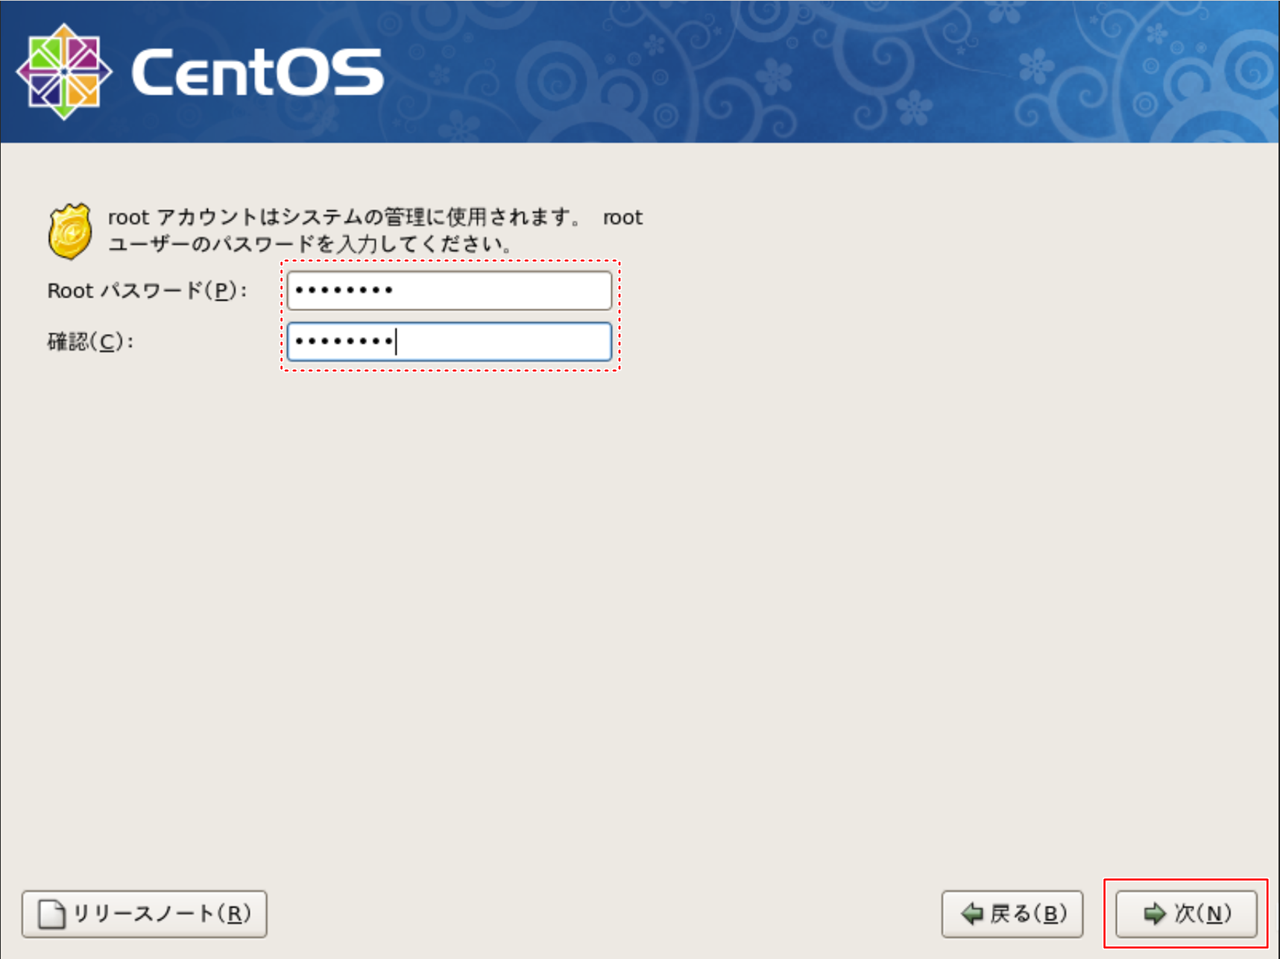Click the text cursor in the 確認 field

coord(398,342)
